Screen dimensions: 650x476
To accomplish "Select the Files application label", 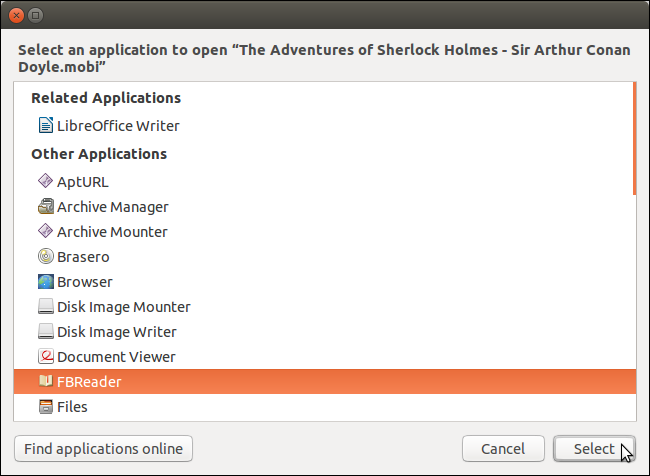I will point(72,407).
